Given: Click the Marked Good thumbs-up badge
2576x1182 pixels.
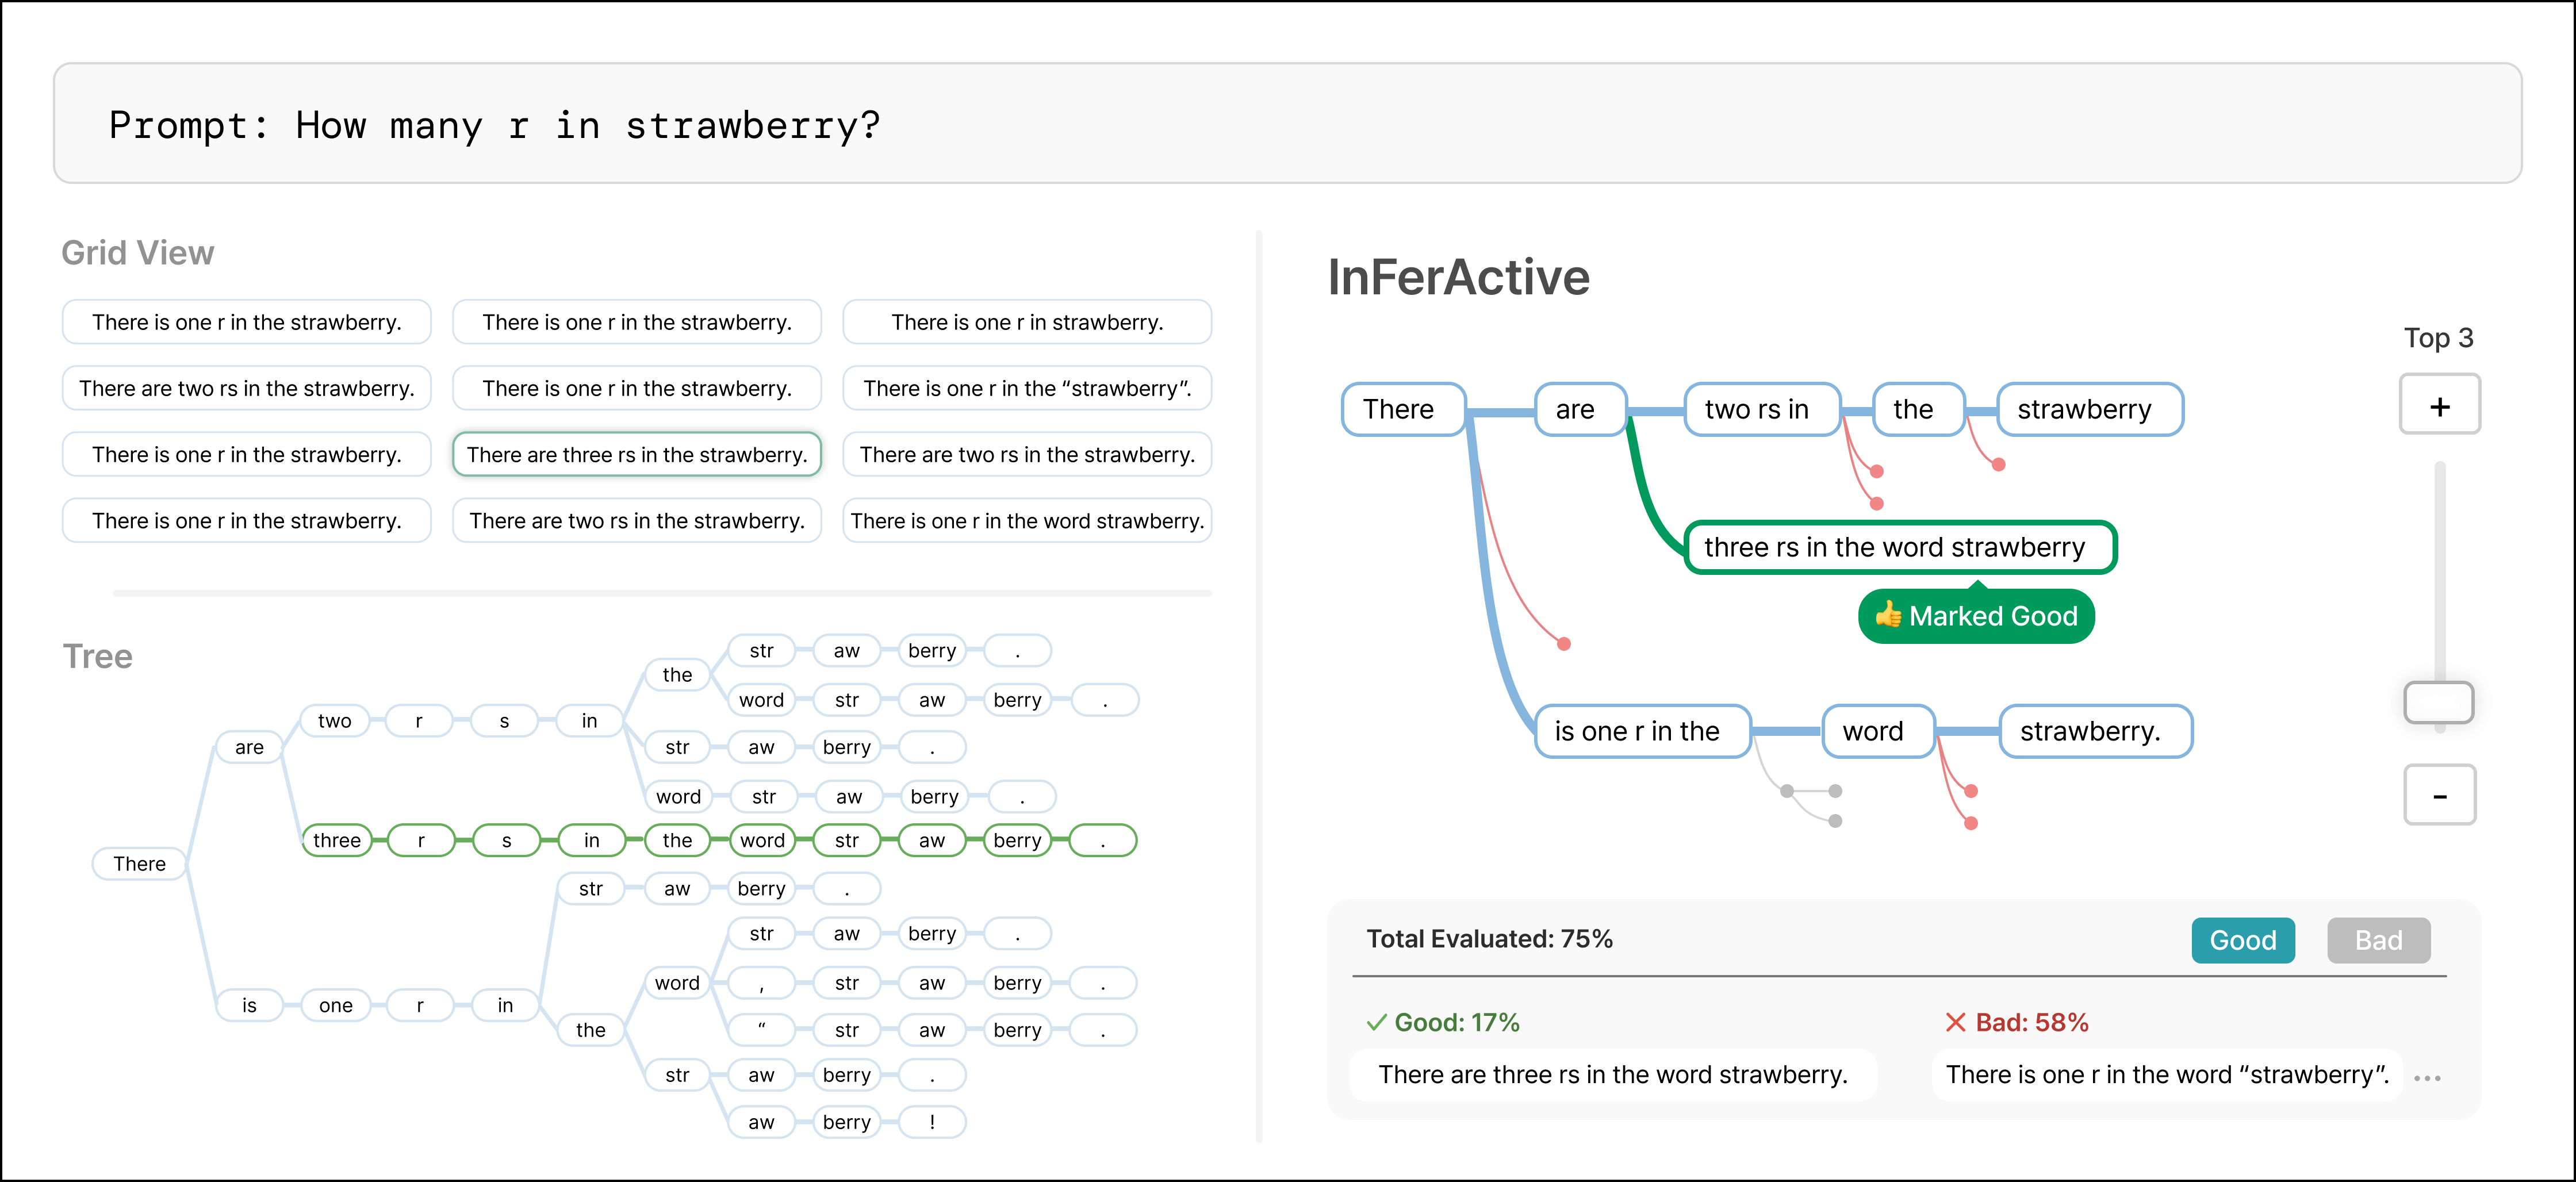Looking at the screenshot, I should pyautogui.click(x=1976, y=616).
